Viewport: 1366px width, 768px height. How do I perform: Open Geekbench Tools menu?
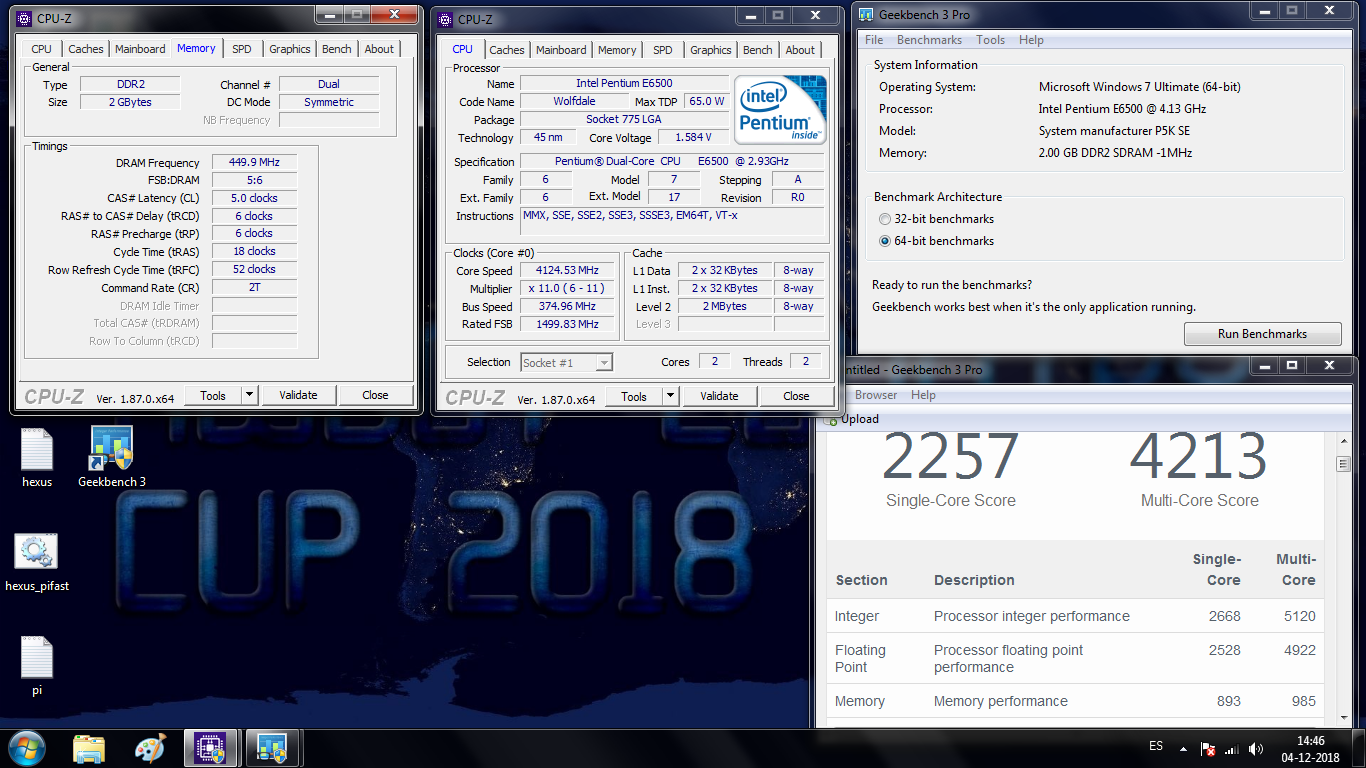pyautogui.click(x=991, y=40)
